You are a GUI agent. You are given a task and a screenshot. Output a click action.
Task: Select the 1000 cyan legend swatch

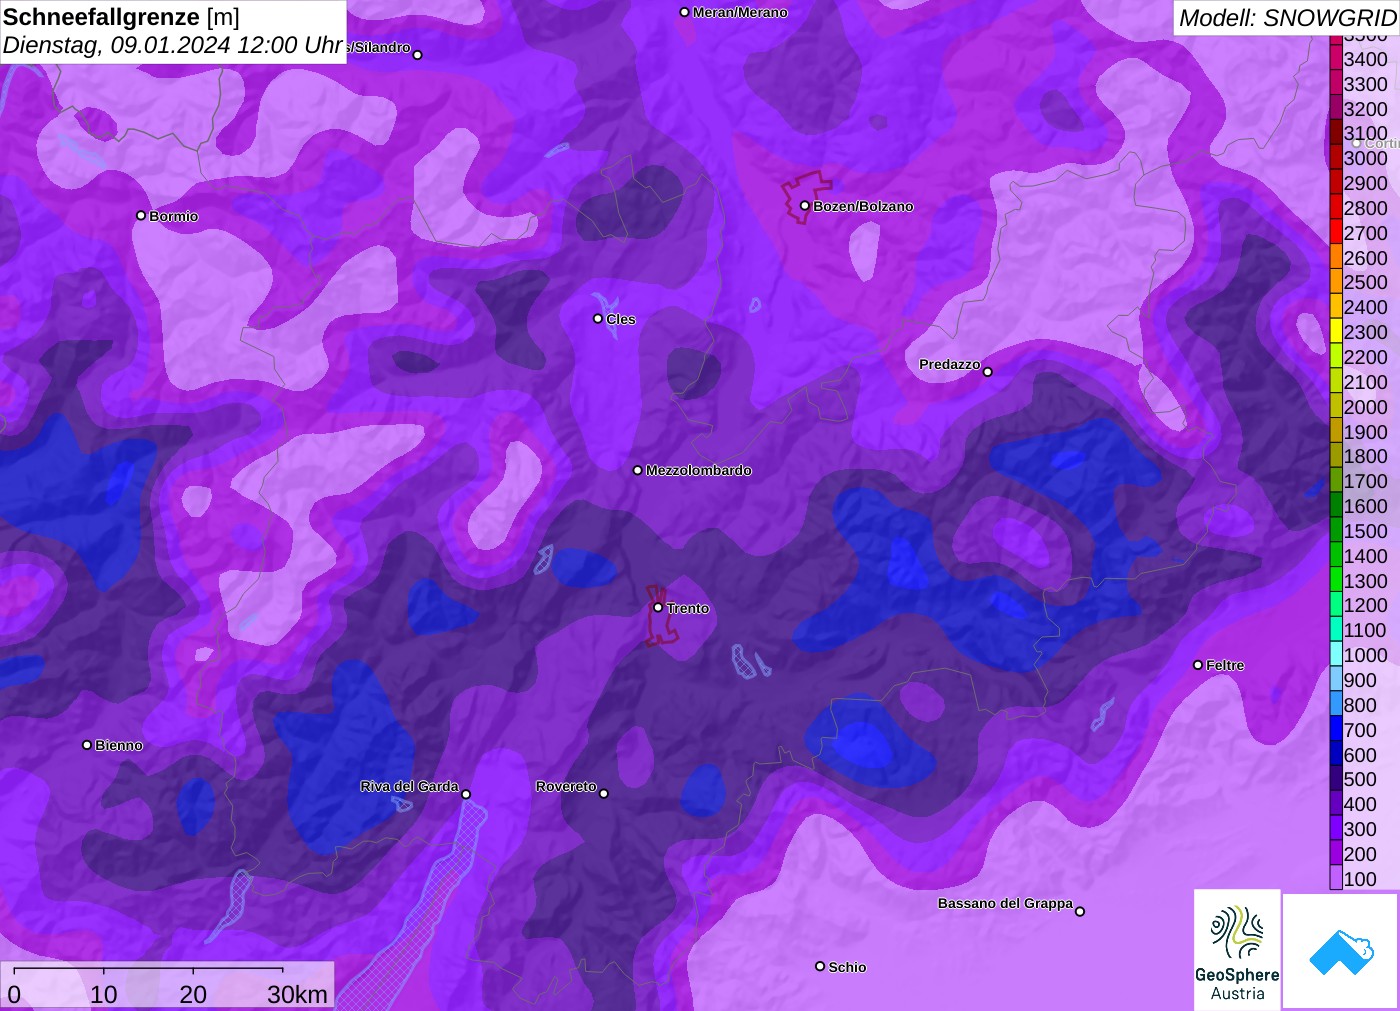pyautogui.click(x=1336, y=655)
